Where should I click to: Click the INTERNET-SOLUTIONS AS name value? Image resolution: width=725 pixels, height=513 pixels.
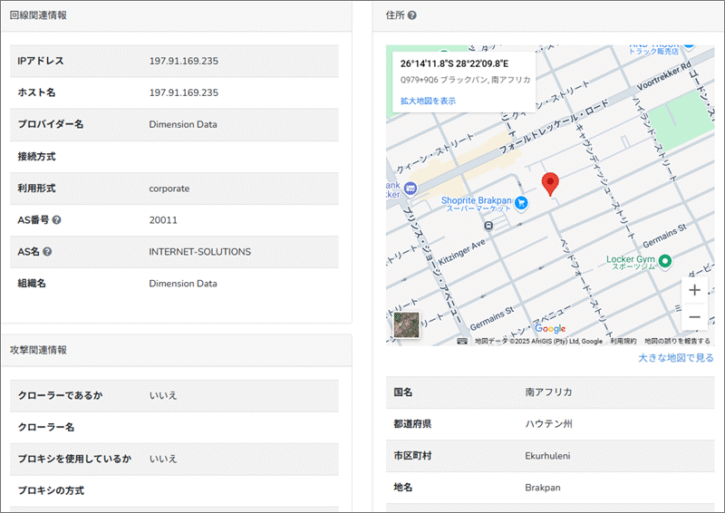coord(200,252)
